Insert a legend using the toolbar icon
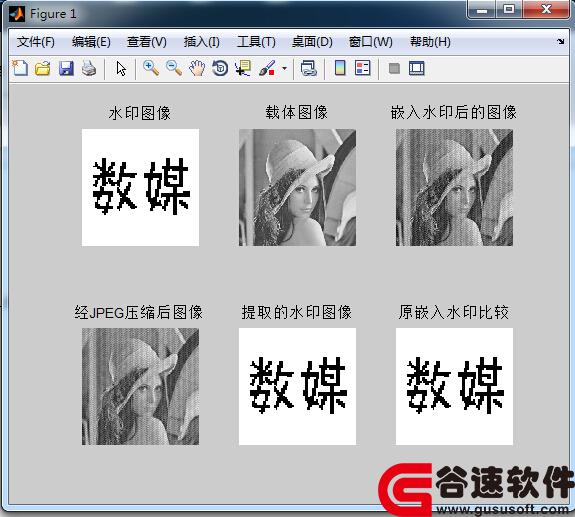The image size is (575, 517). pyautogui.click(x=363, y=68)
